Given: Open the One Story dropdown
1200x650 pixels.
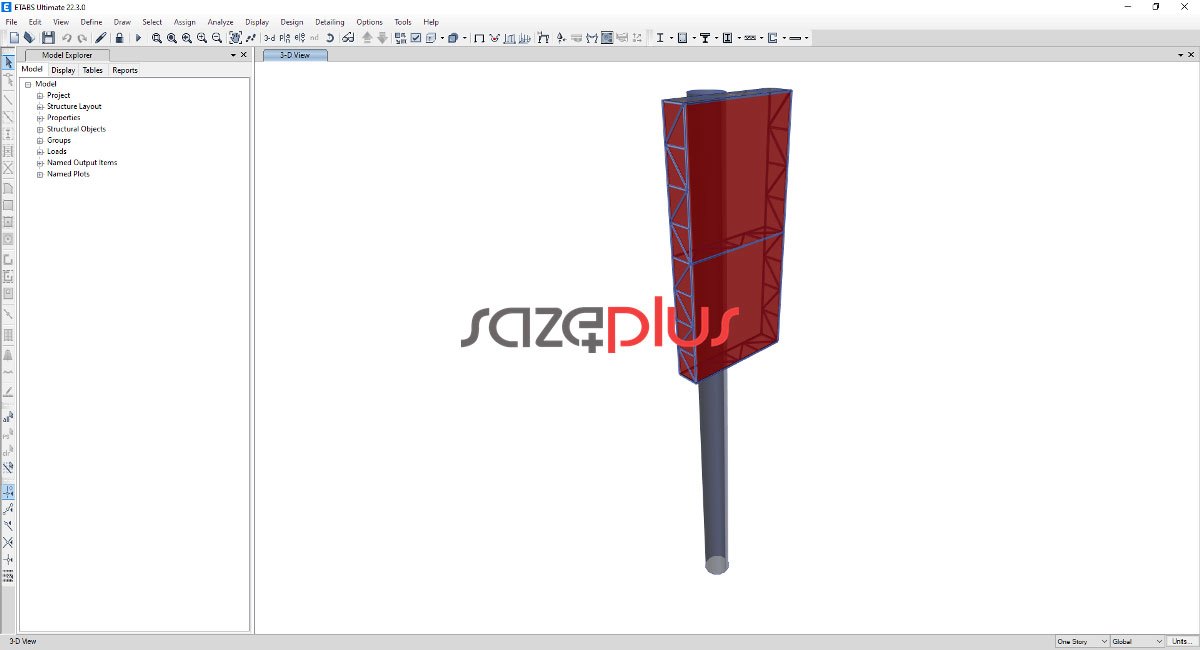Looking at the screenshot, I should pyautogui.click(x=1082, y=641).
